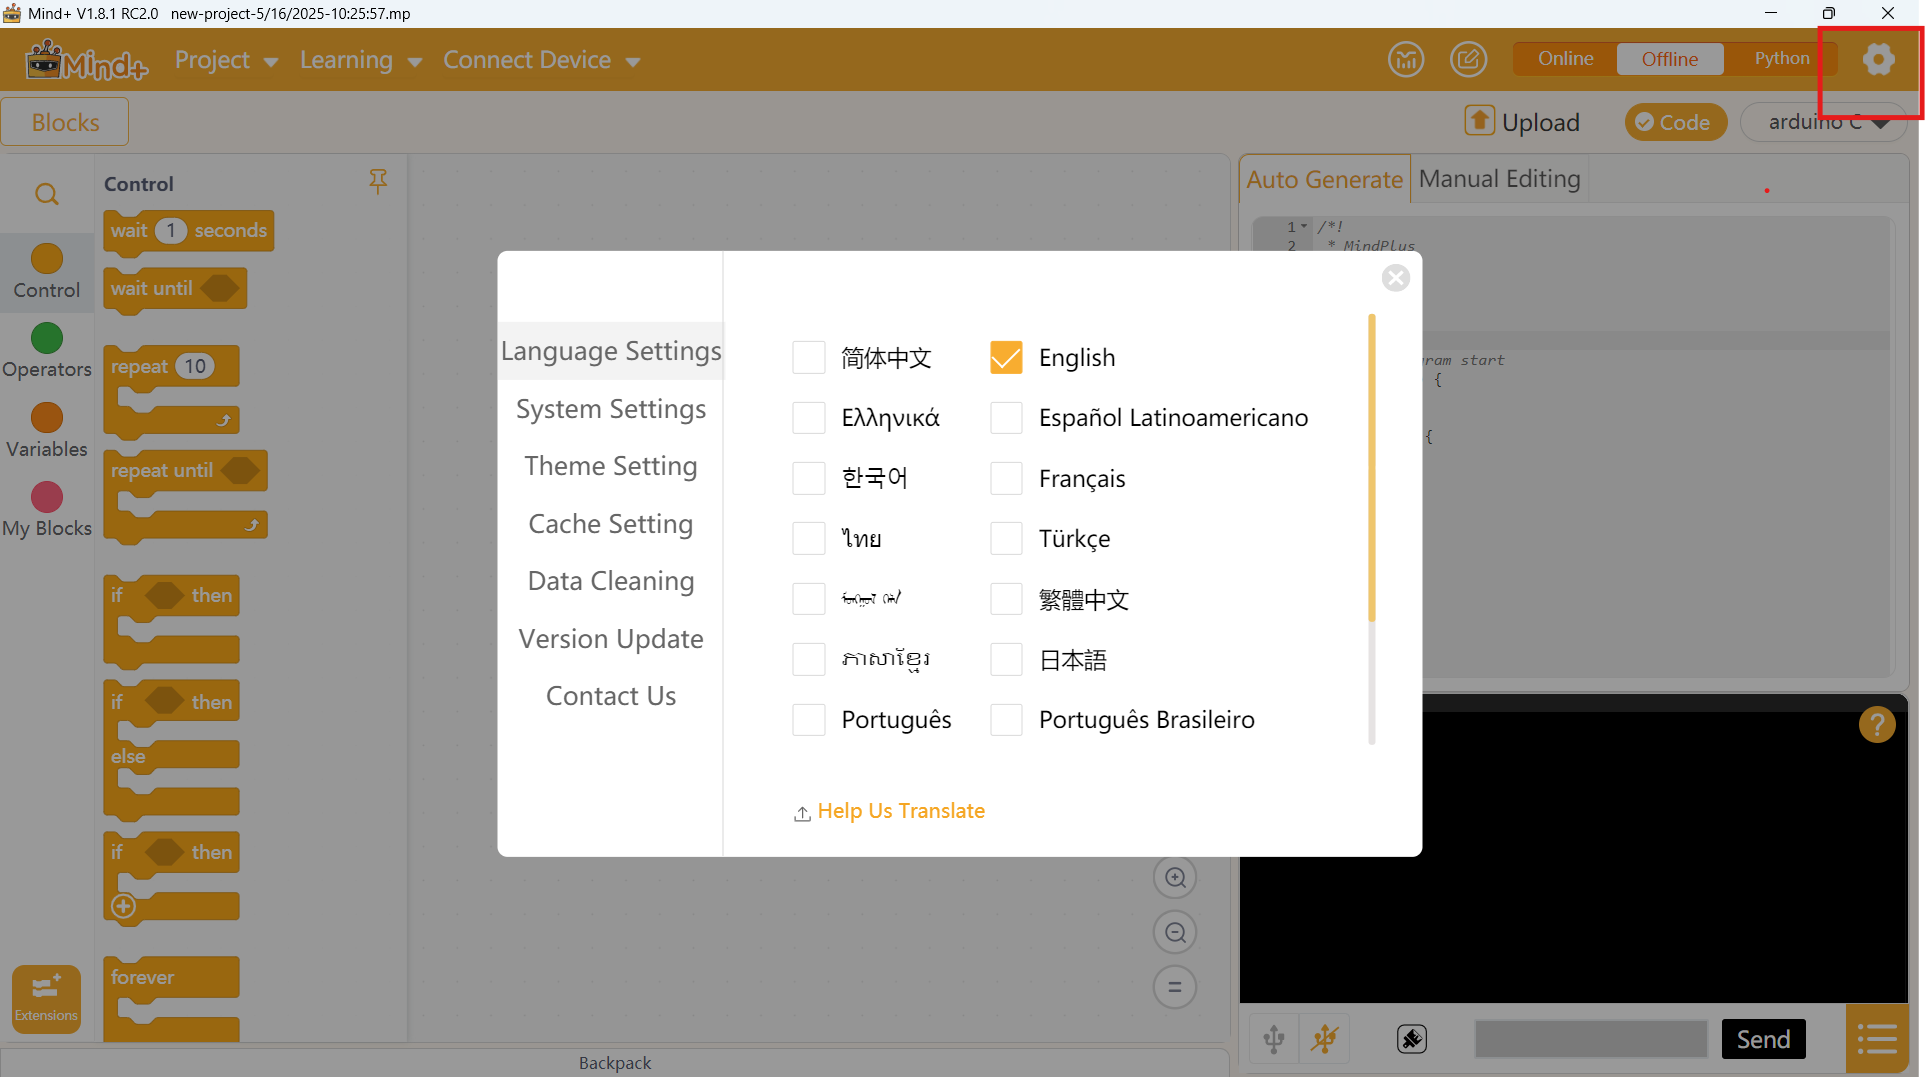Open the feedback edit icon in header
Viewport: 1925px width, 1077px height.
[x=1468, y=60]
